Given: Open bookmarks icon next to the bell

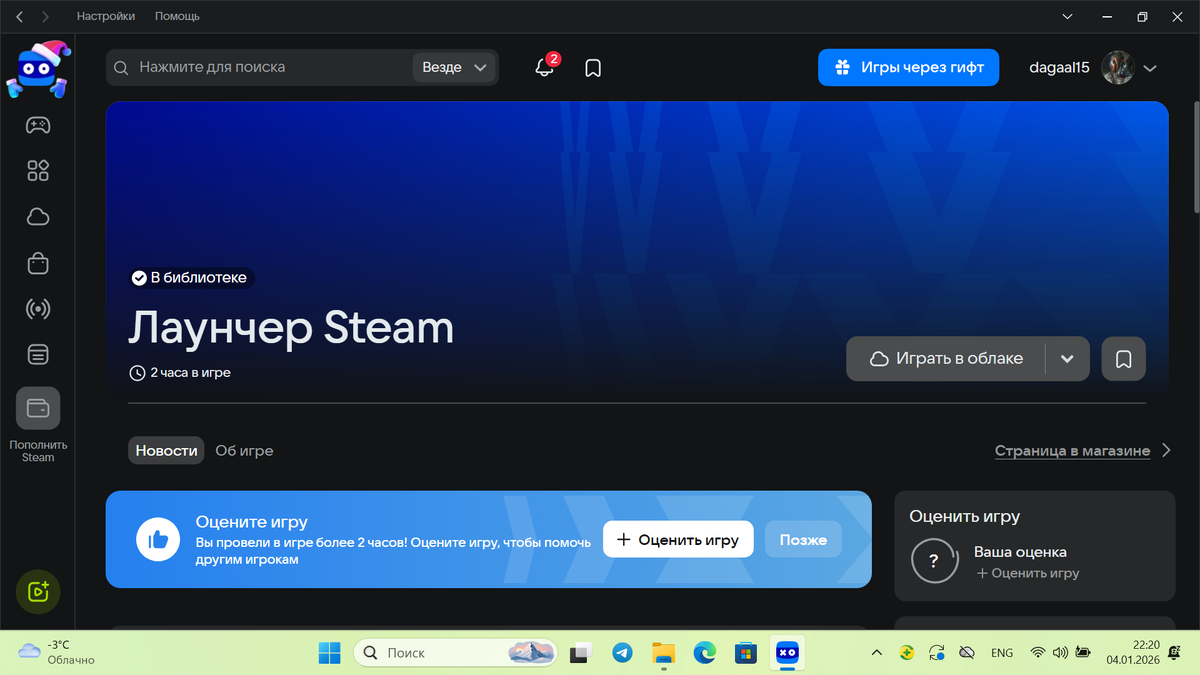Looking at the screenshot, I should pos(593,68).
